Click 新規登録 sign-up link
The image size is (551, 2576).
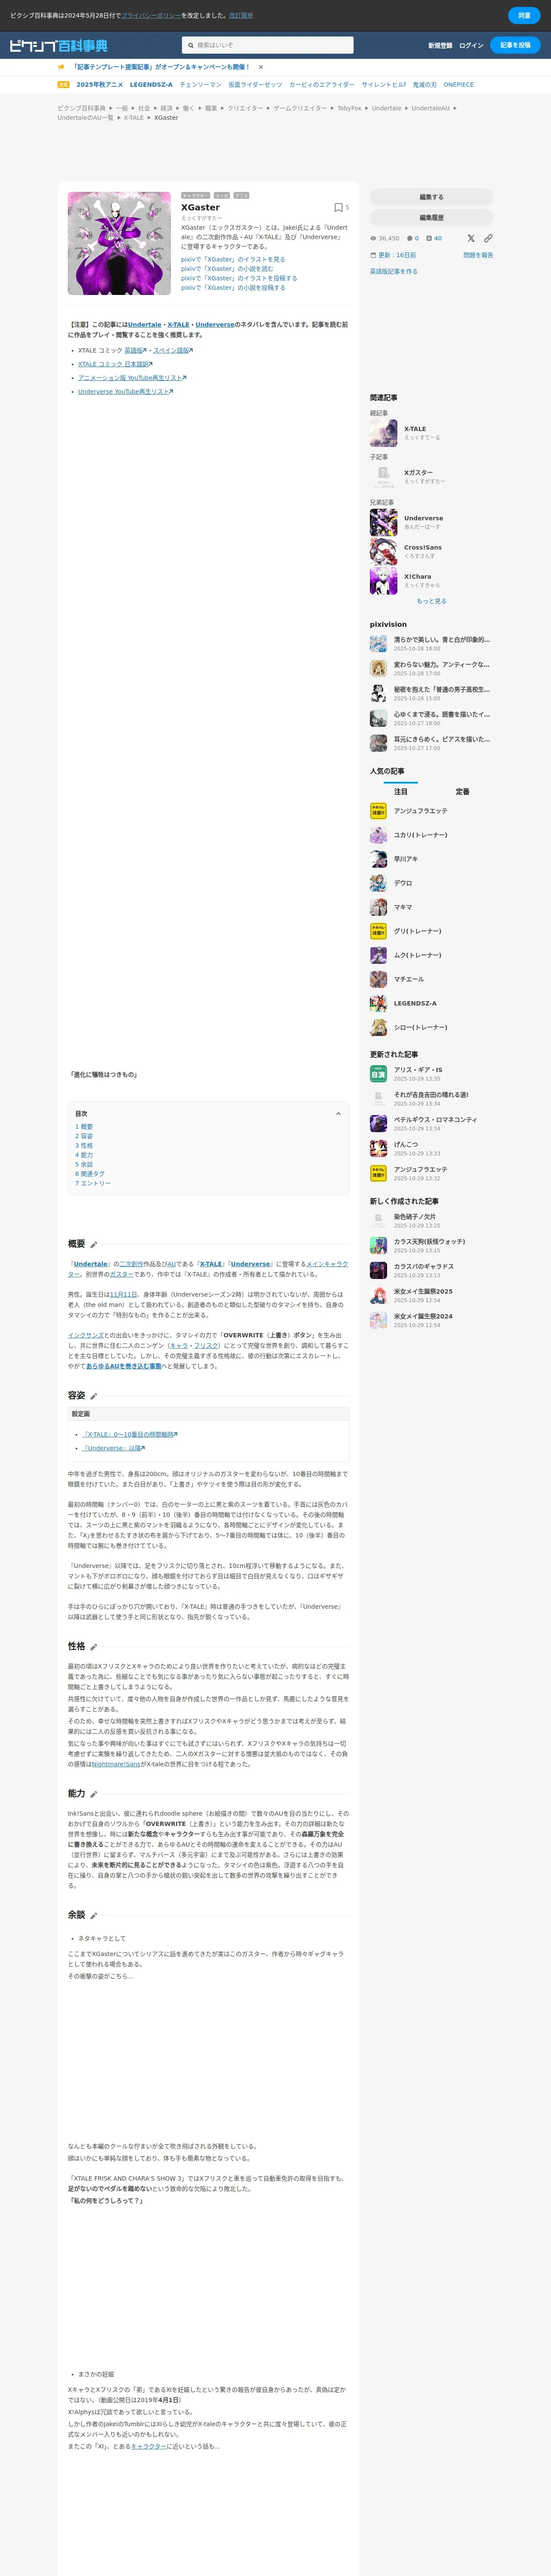(x=440, y=45)
